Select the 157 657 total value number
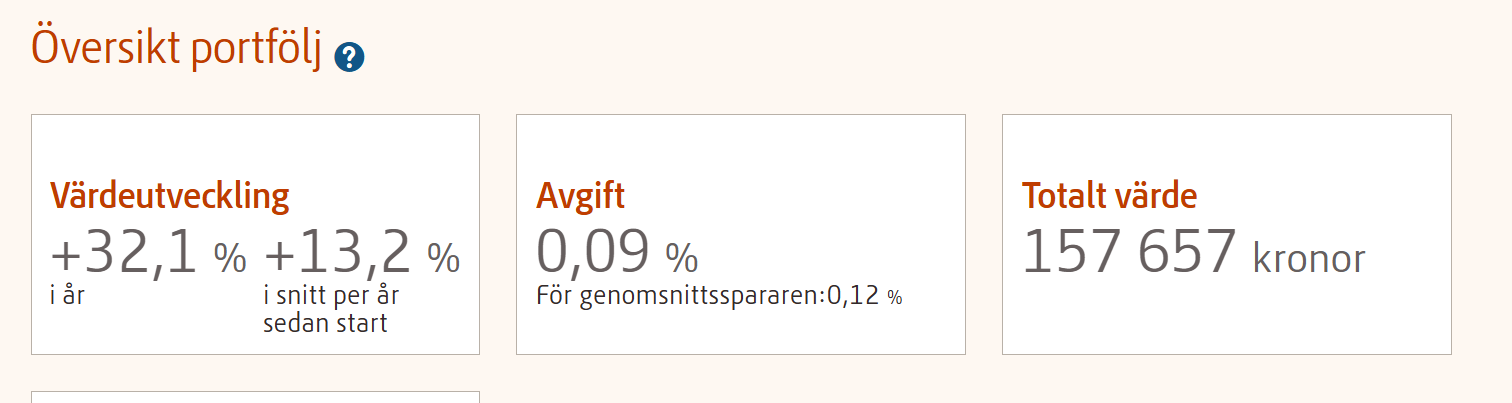Image resolution: width=1512 pixels, height=403 pixels. tap(1129, 252)
